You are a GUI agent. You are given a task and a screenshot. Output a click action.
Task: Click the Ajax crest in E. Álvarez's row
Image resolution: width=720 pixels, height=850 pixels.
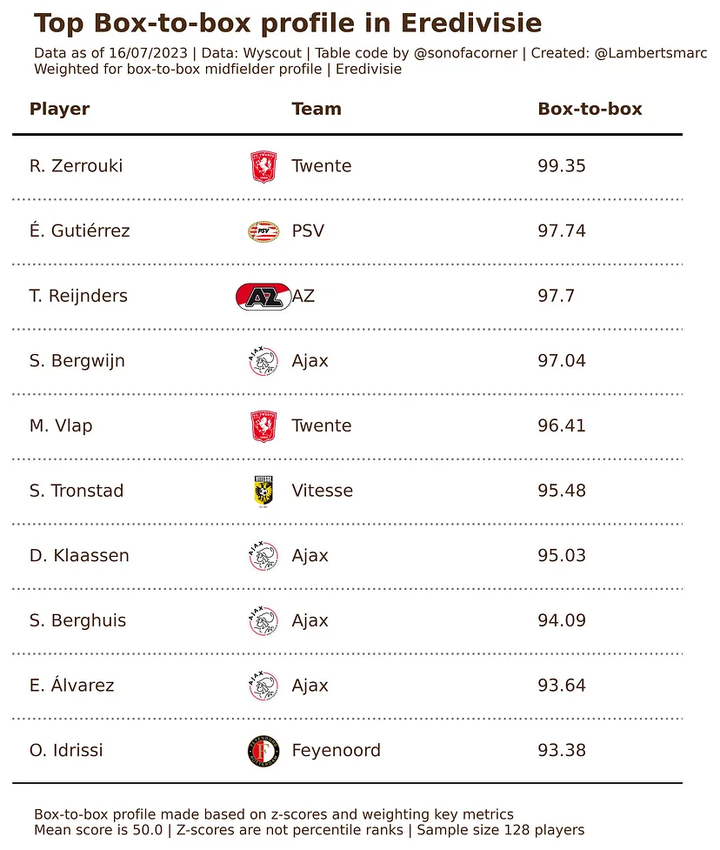(x=262, y=686)
